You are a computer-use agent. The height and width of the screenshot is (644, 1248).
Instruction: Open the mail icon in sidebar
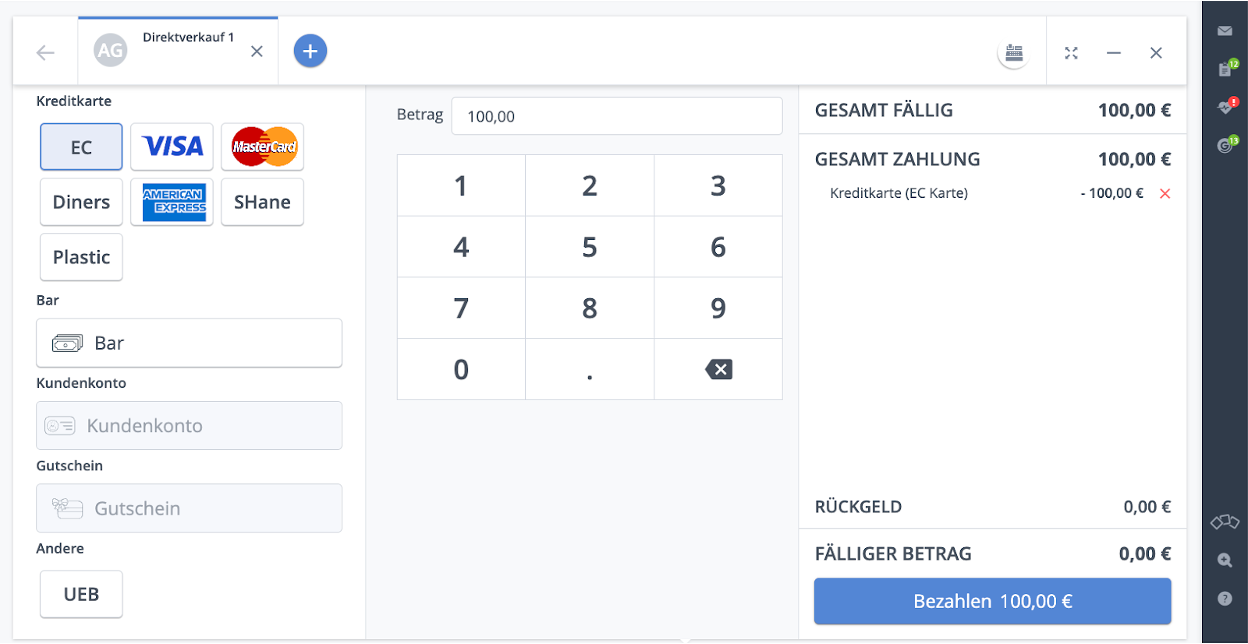tap(1224, 31)
